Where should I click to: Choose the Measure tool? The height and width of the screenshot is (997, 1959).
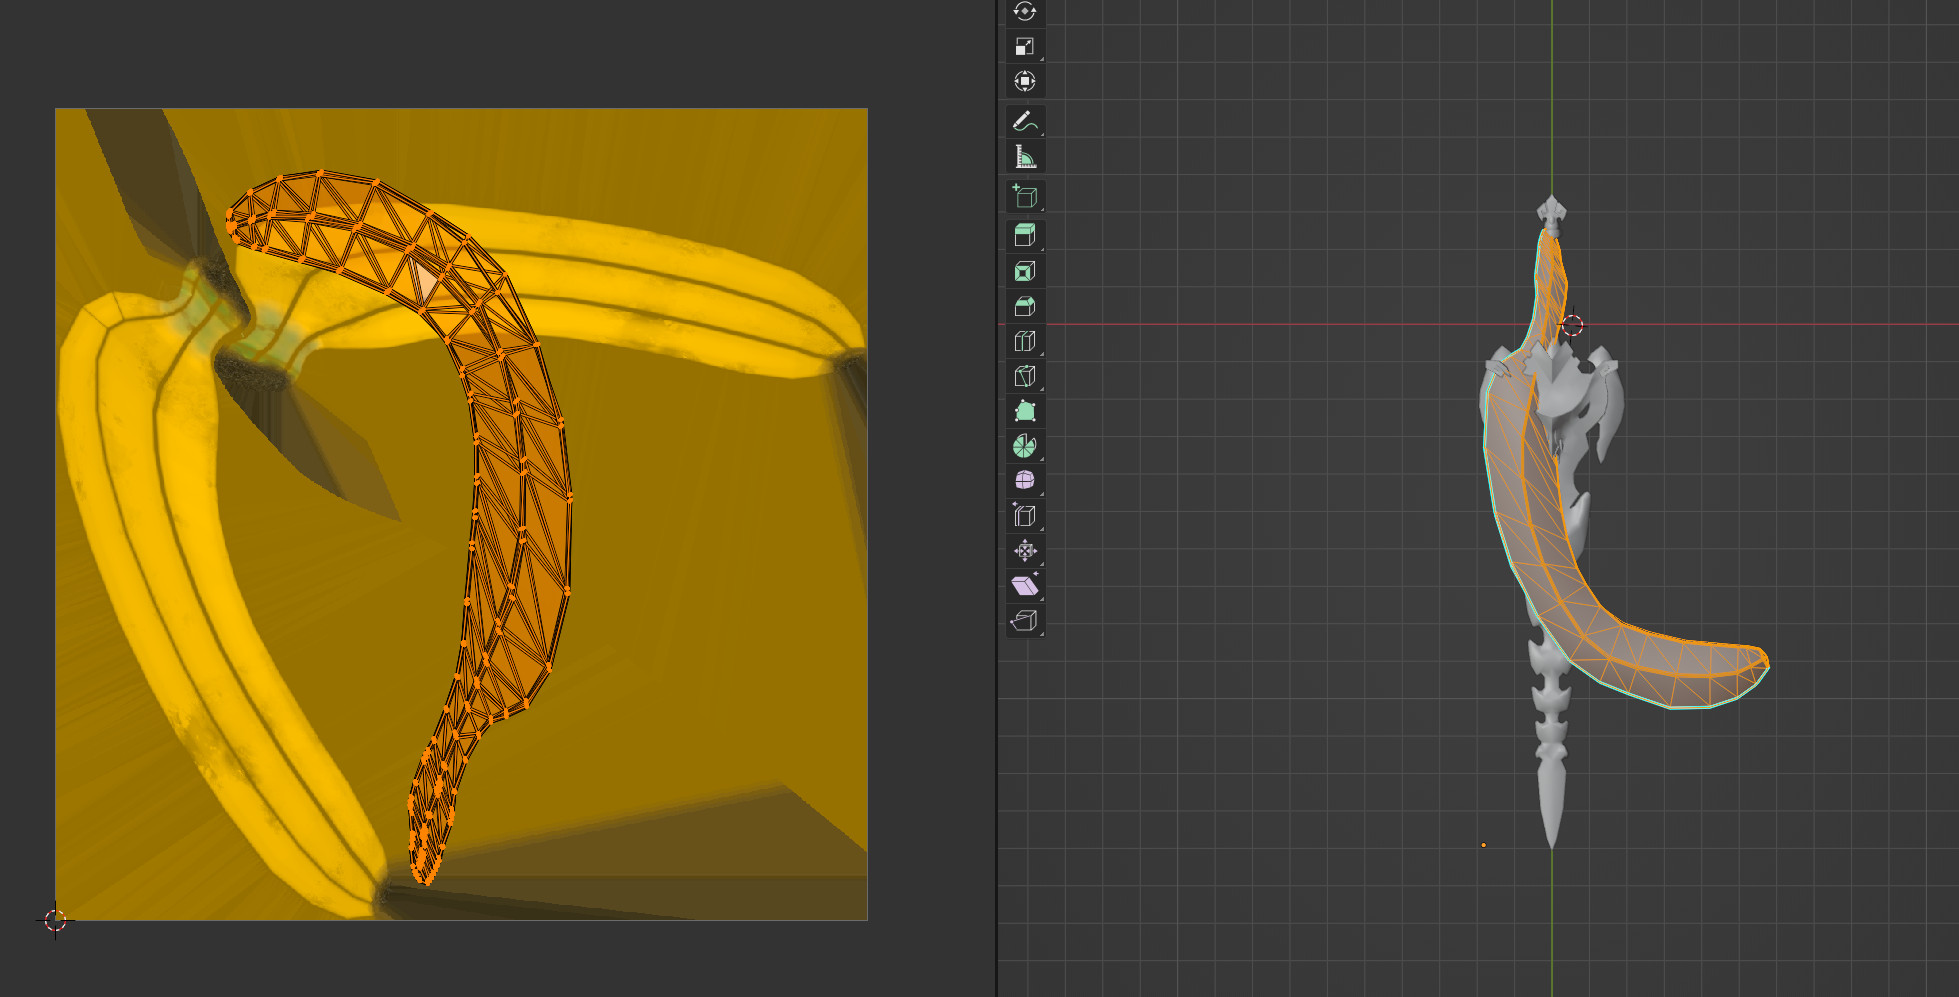[x=1024, y=157]
